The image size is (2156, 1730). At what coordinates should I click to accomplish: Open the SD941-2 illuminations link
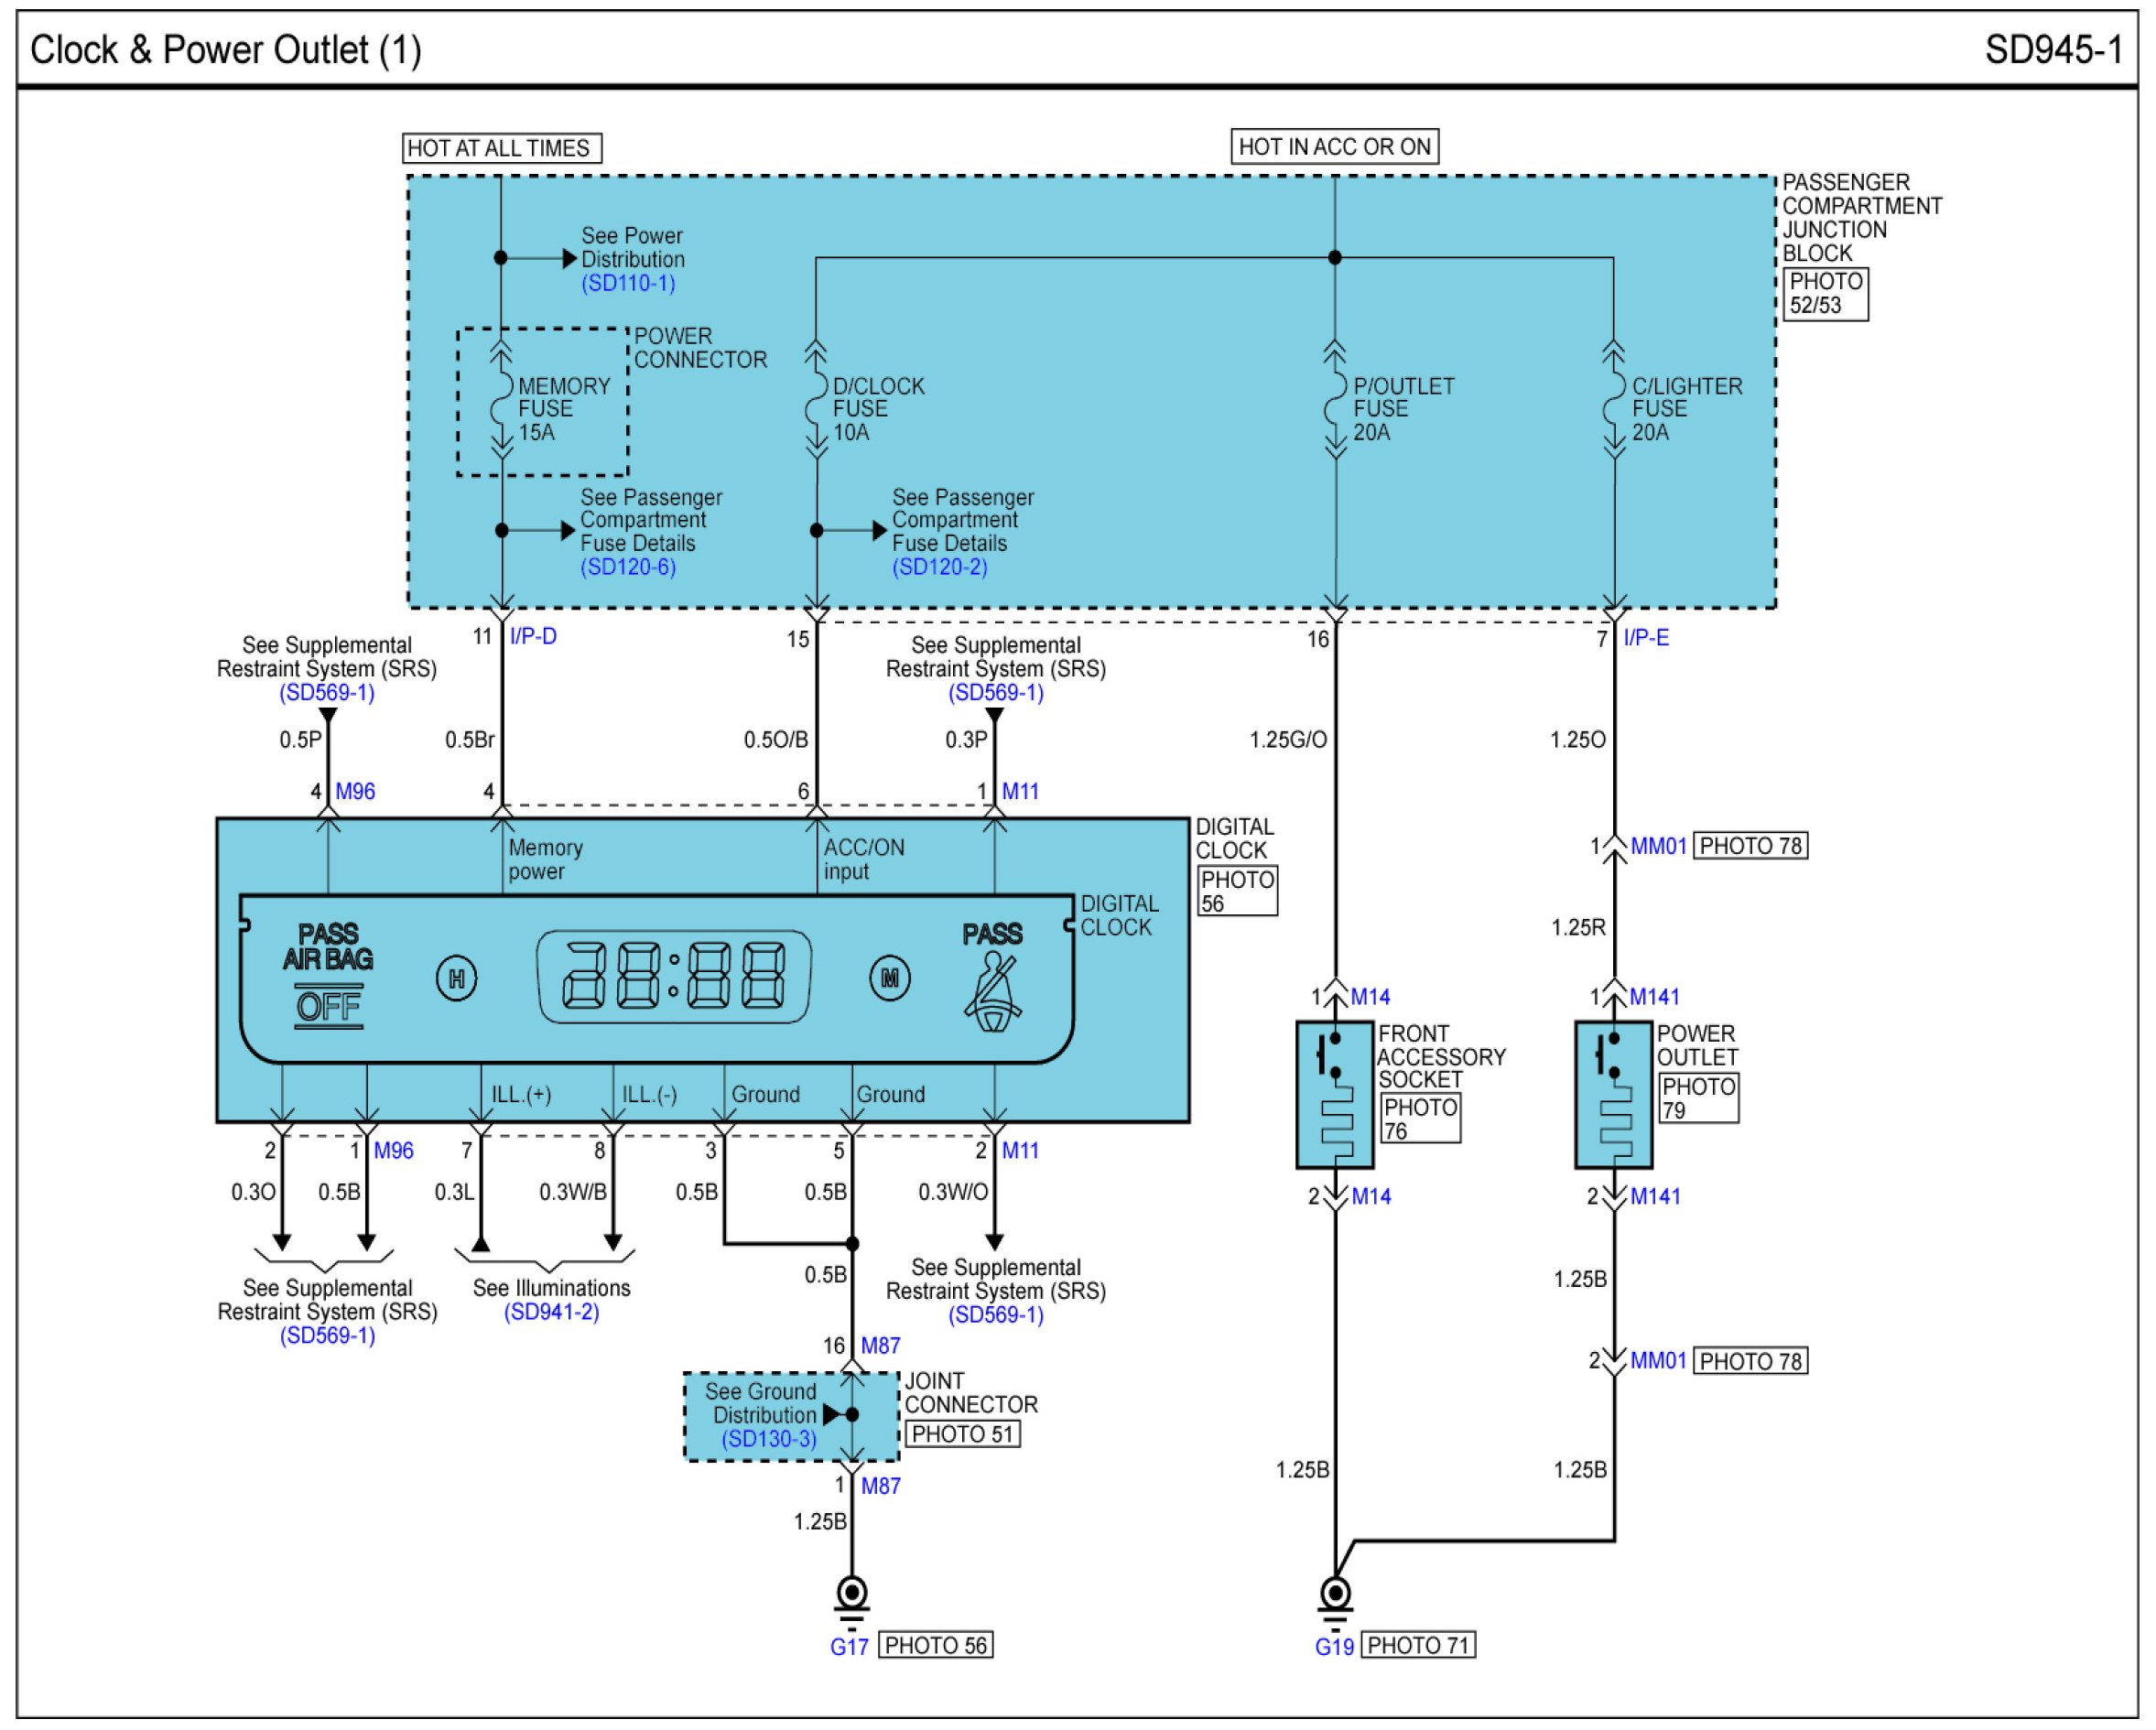click(551, 1311)
